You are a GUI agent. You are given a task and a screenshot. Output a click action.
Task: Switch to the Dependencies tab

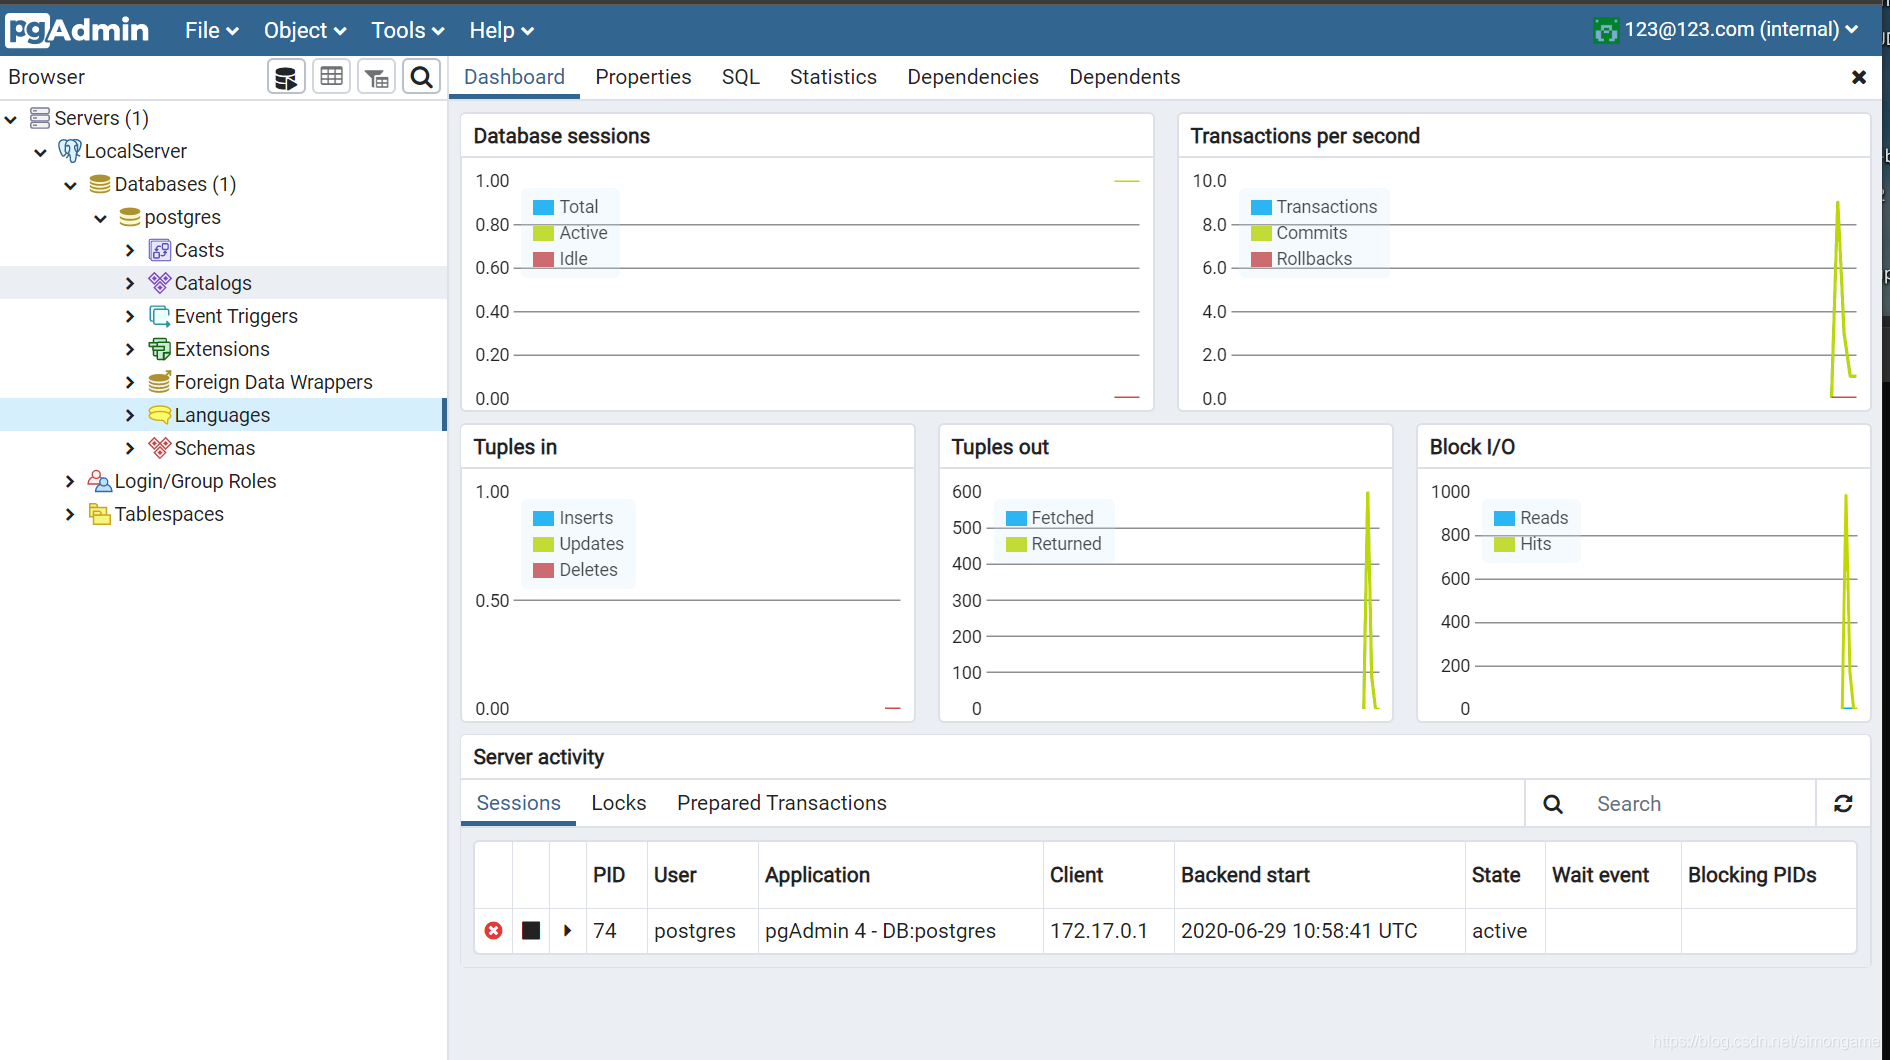click(x=973, y=77)
